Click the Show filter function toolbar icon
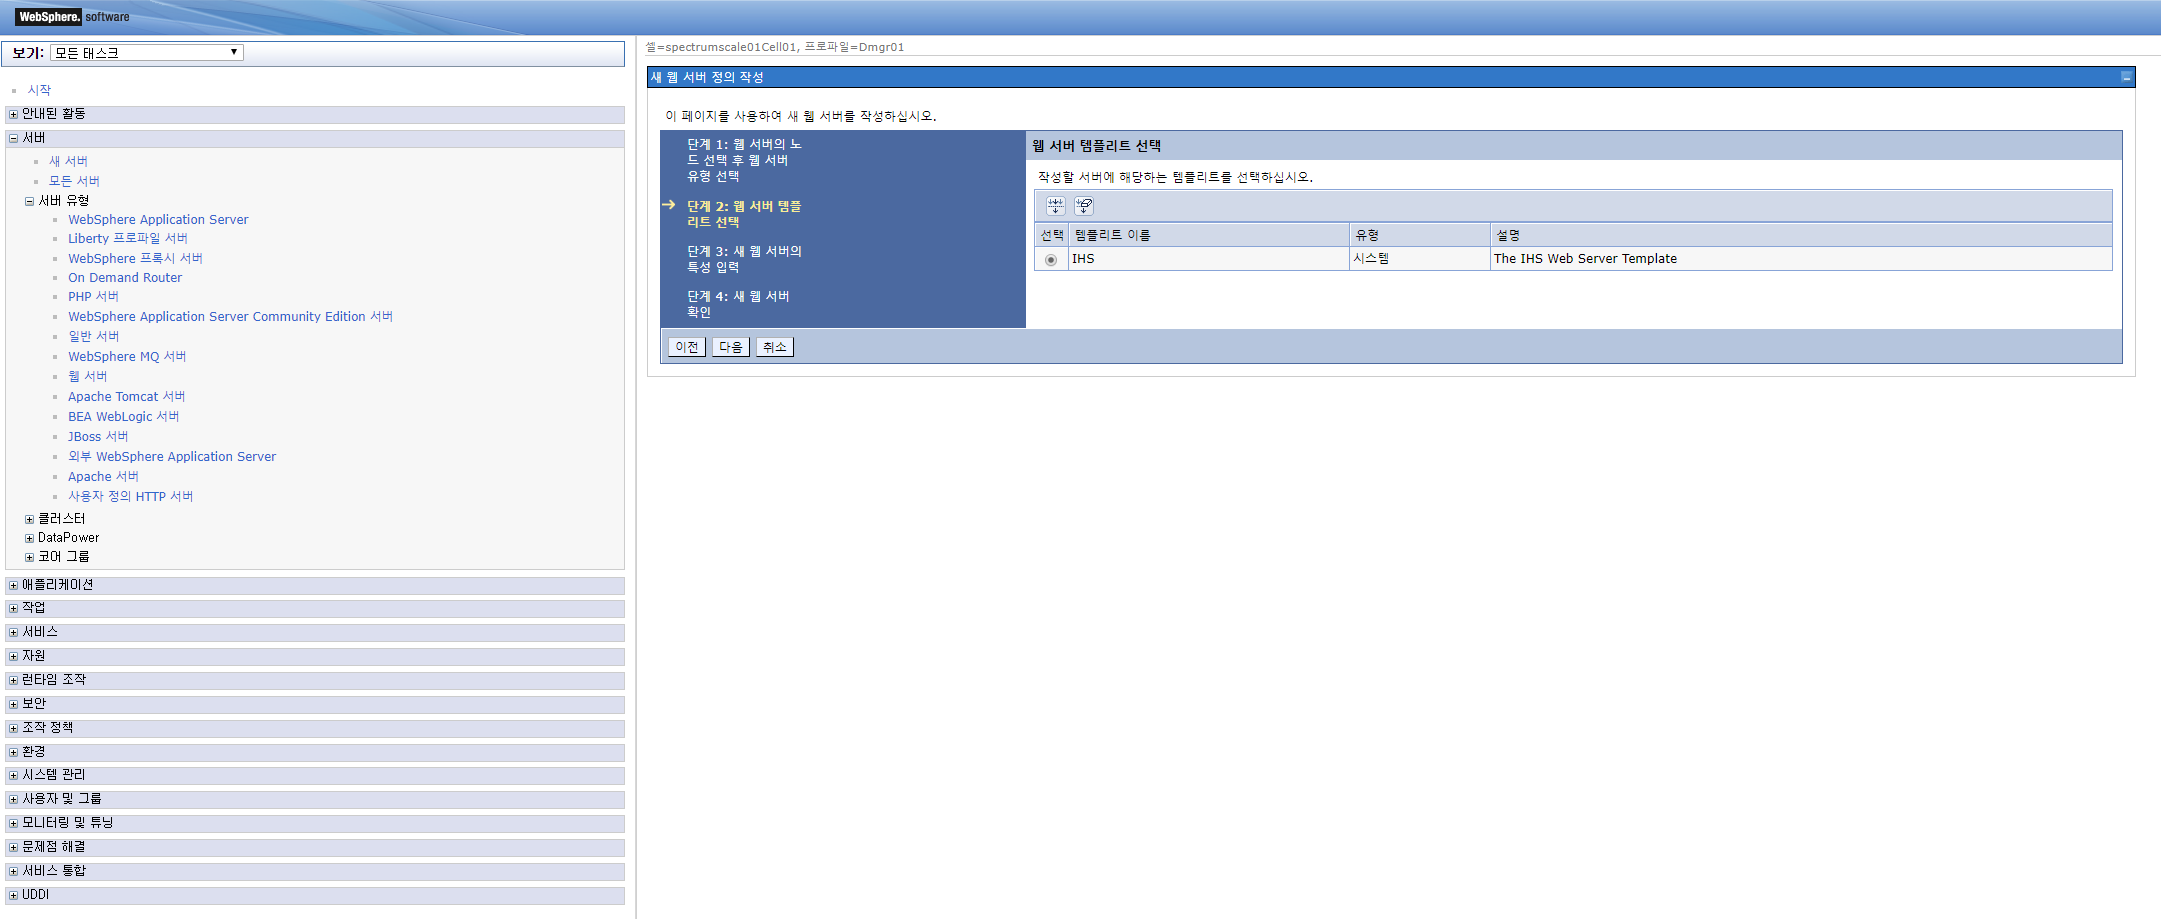 [x=1055, y=206]
